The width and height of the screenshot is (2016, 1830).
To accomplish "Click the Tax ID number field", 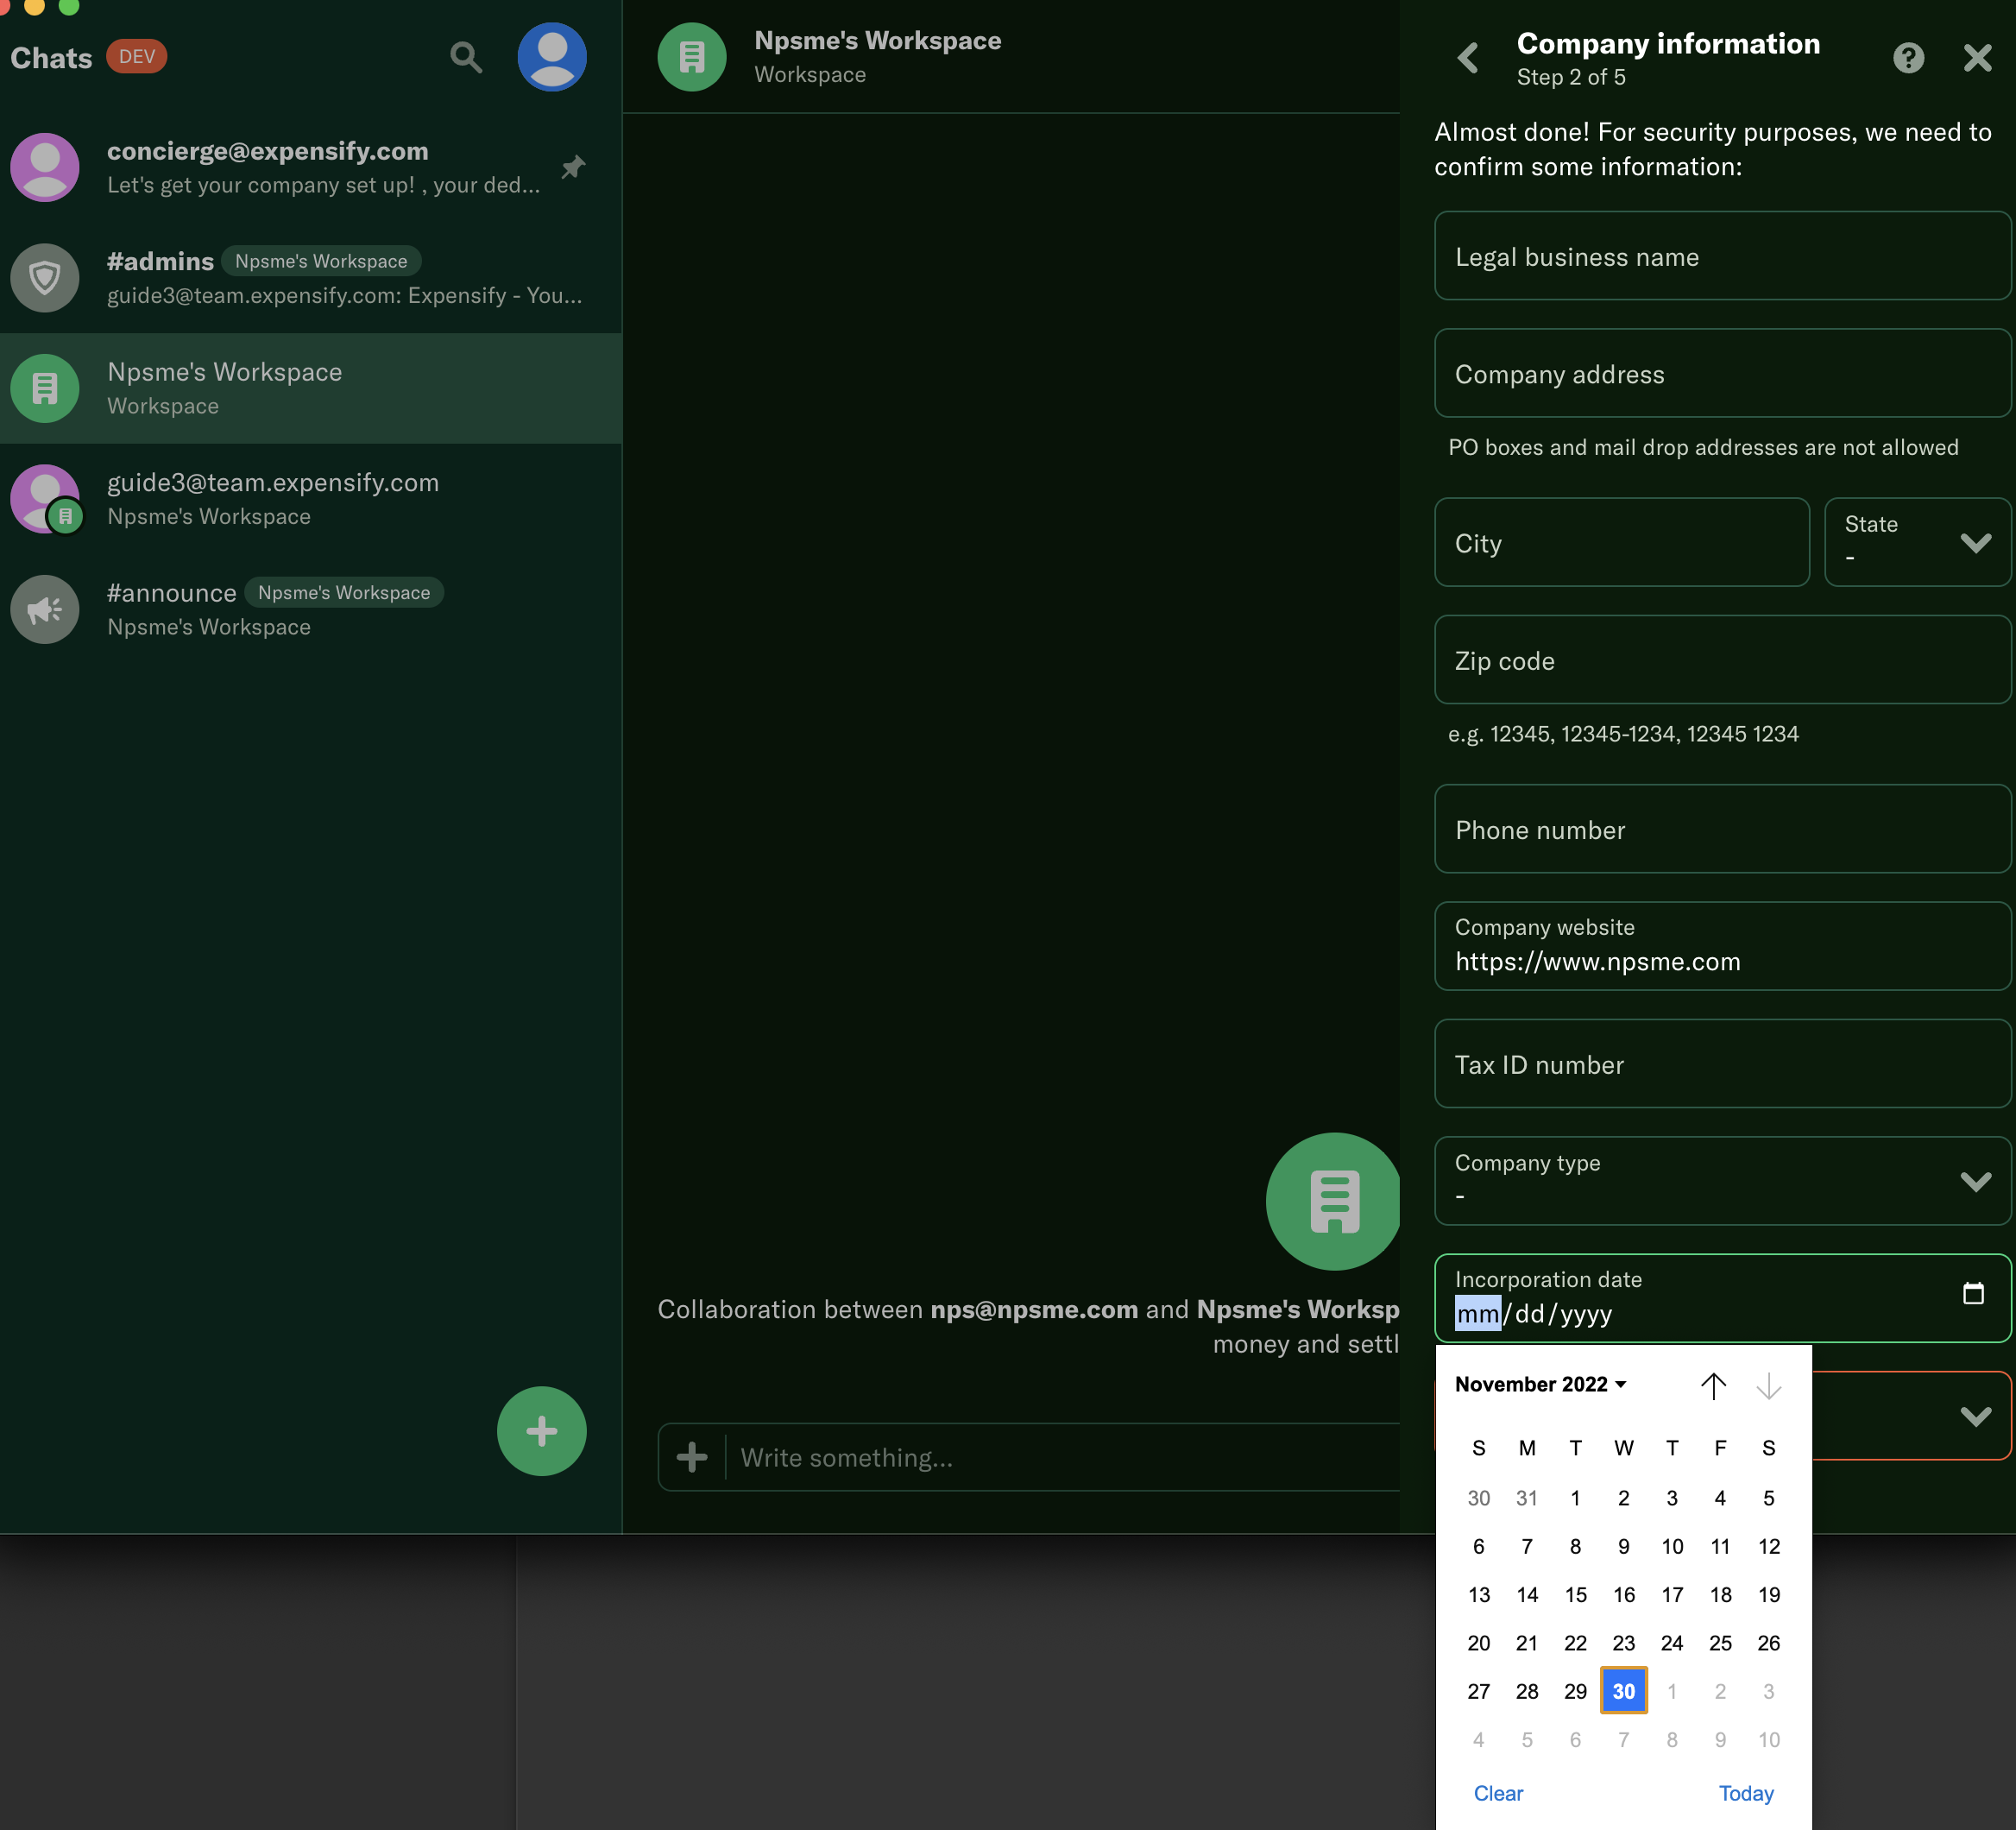I will [x=1722, y=1063].
